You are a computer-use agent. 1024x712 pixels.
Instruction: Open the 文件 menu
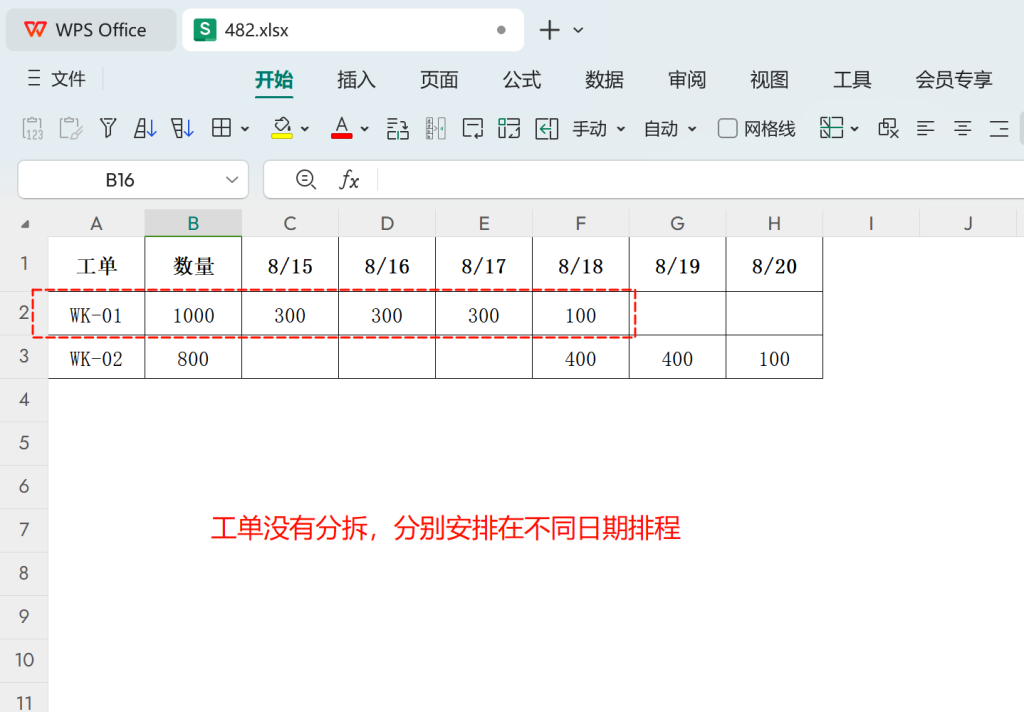57,79
